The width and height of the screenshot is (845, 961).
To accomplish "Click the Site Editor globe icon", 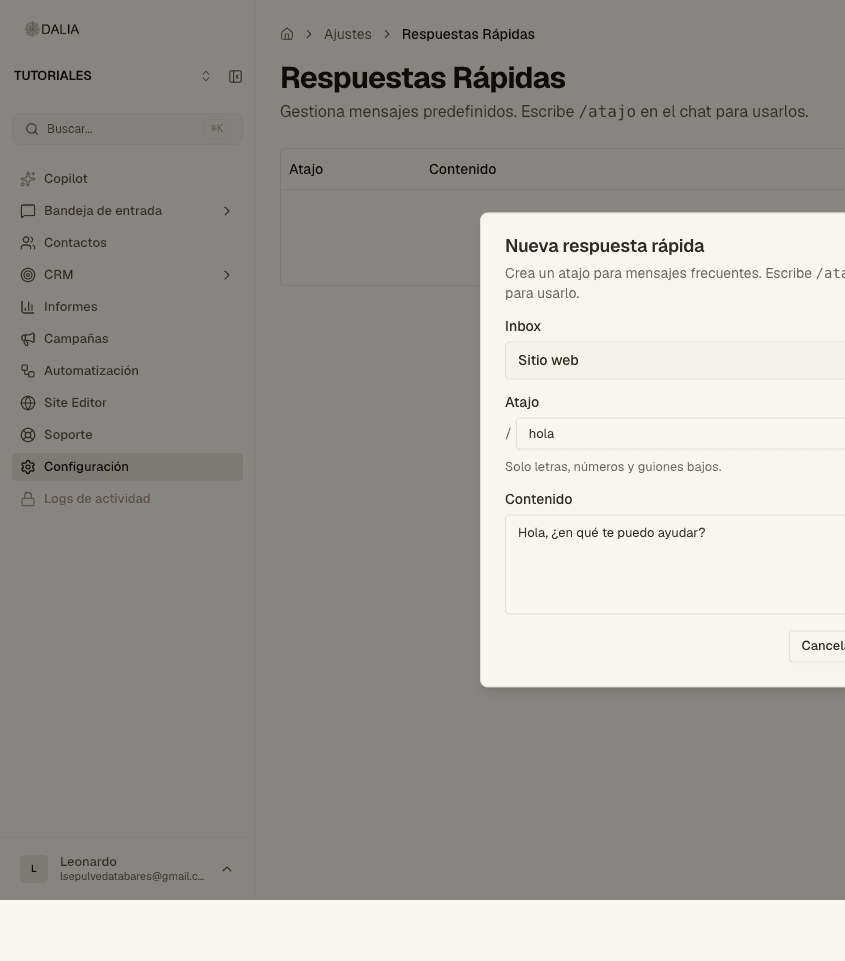I will click(28, 403).
